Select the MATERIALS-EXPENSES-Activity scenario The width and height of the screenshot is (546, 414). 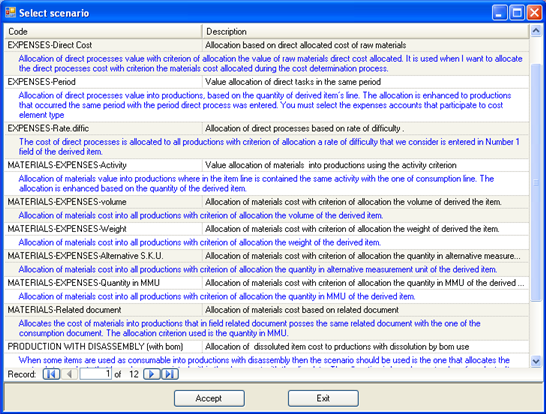[x=267, y=165]
